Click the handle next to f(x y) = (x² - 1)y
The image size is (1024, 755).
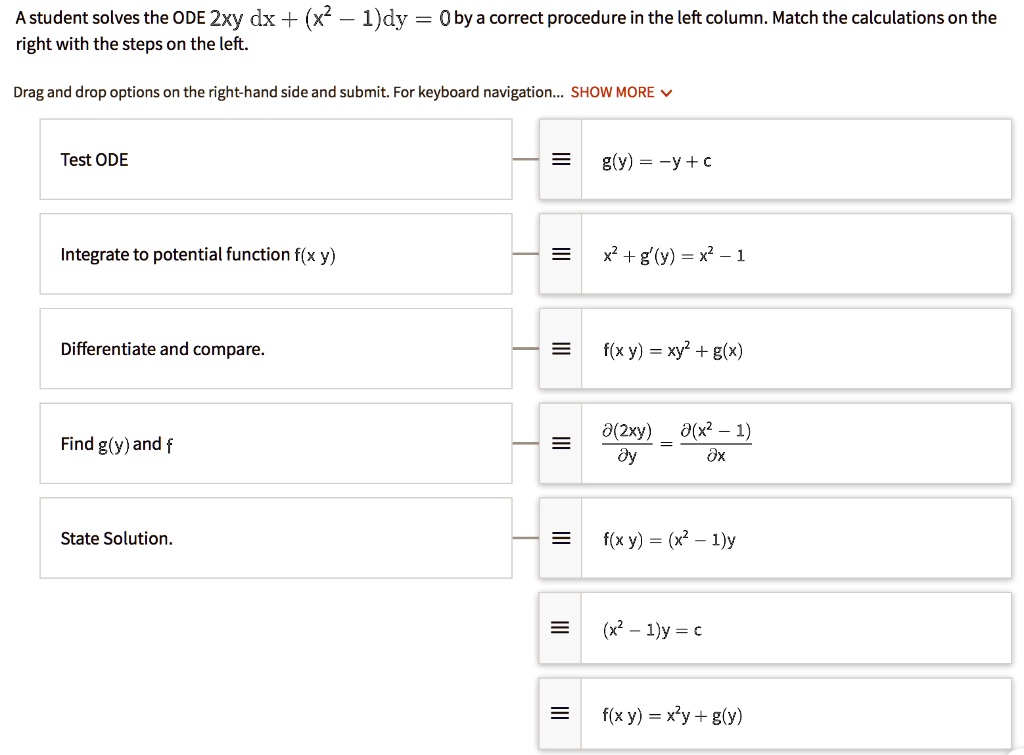[x=560, y=538]
